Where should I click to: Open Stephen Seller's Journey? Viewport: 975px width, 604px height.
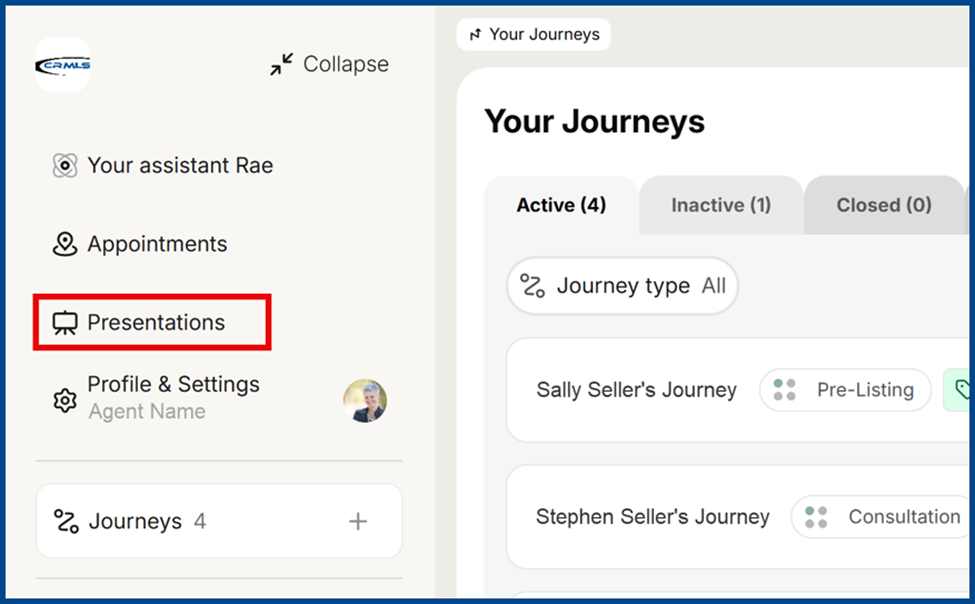(x=652, y=517)
